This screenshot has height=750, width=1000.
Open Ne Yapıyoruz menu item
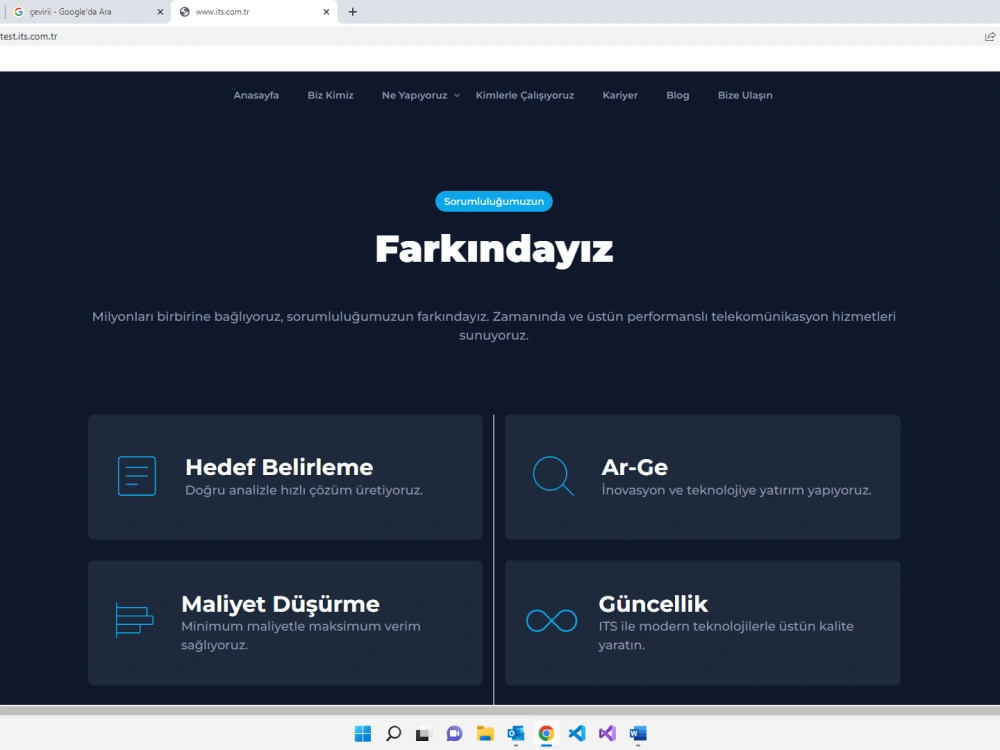click(415, 95)
